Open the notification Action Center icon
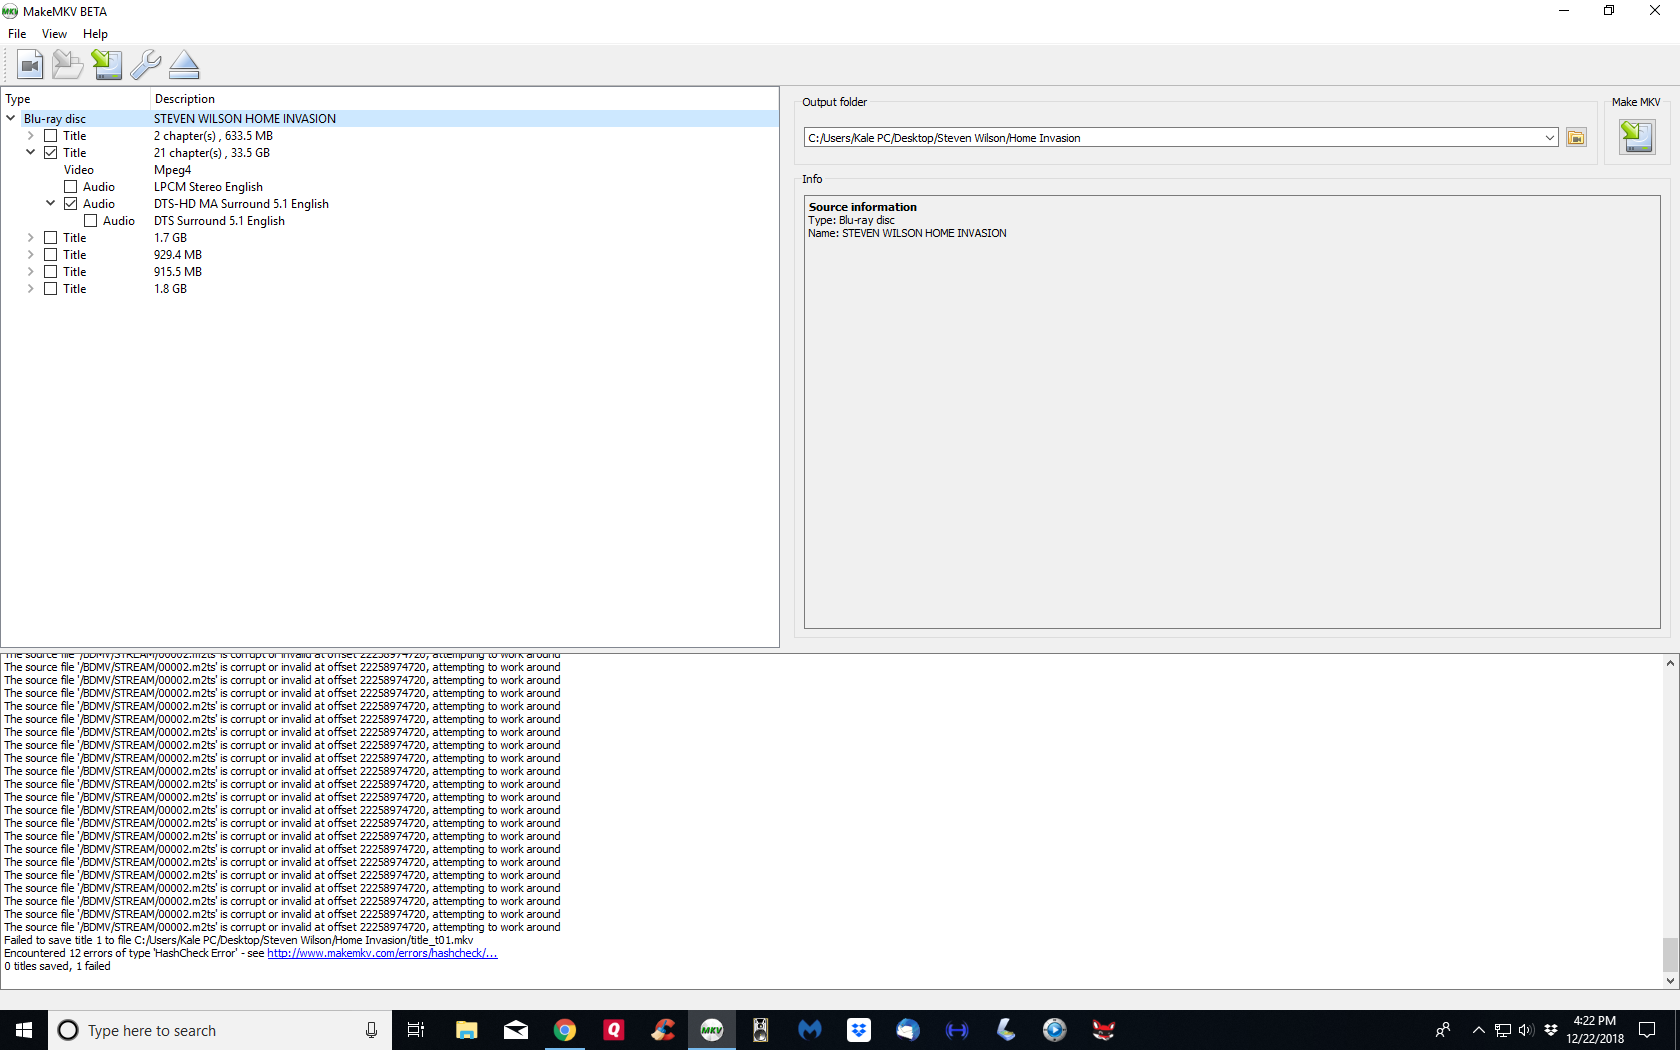The height and width of the screenshot is (1050, 1680). pos(1647,1030)
